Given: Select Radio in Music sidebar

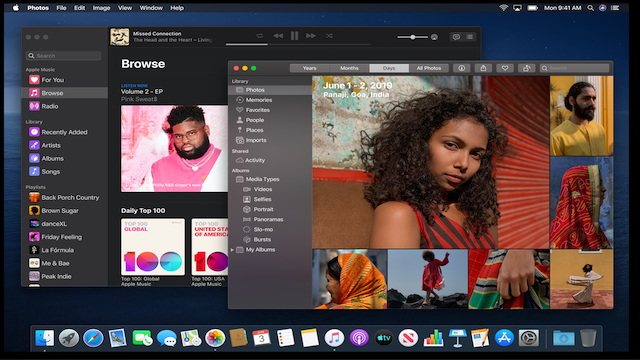Looking at the screenshot, I should [64, 106].
